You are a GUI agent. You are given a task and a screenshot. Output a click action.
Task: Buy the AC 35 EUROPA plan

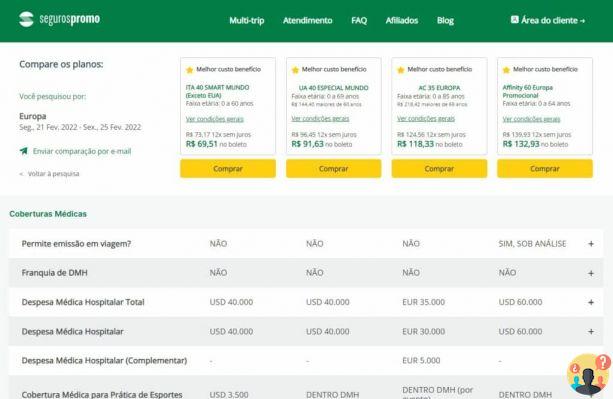(x=439, y=168)
